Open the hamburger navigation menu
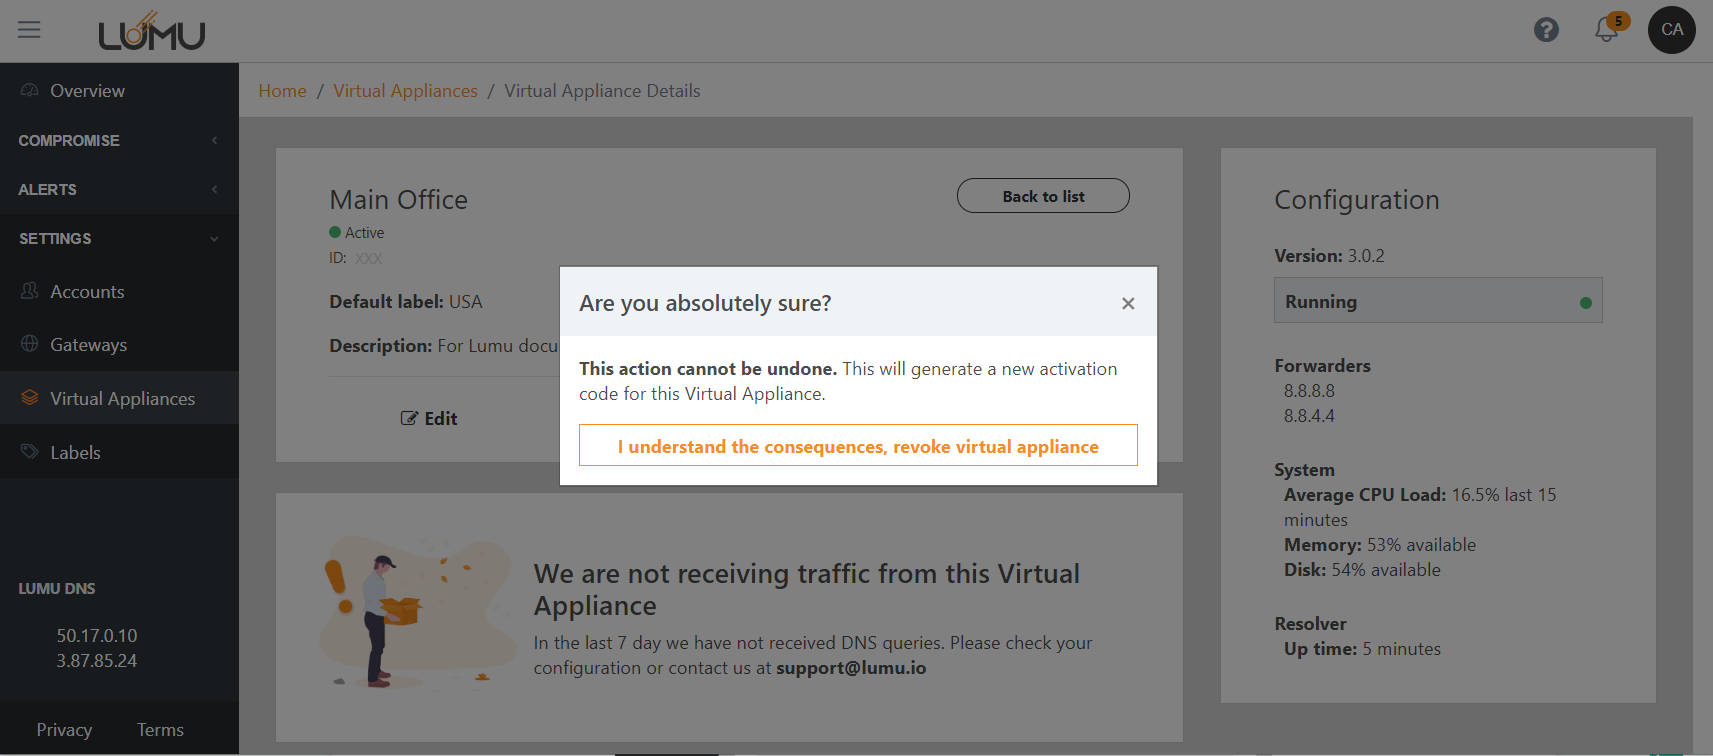1713x756 pixels. click(29, 30)
